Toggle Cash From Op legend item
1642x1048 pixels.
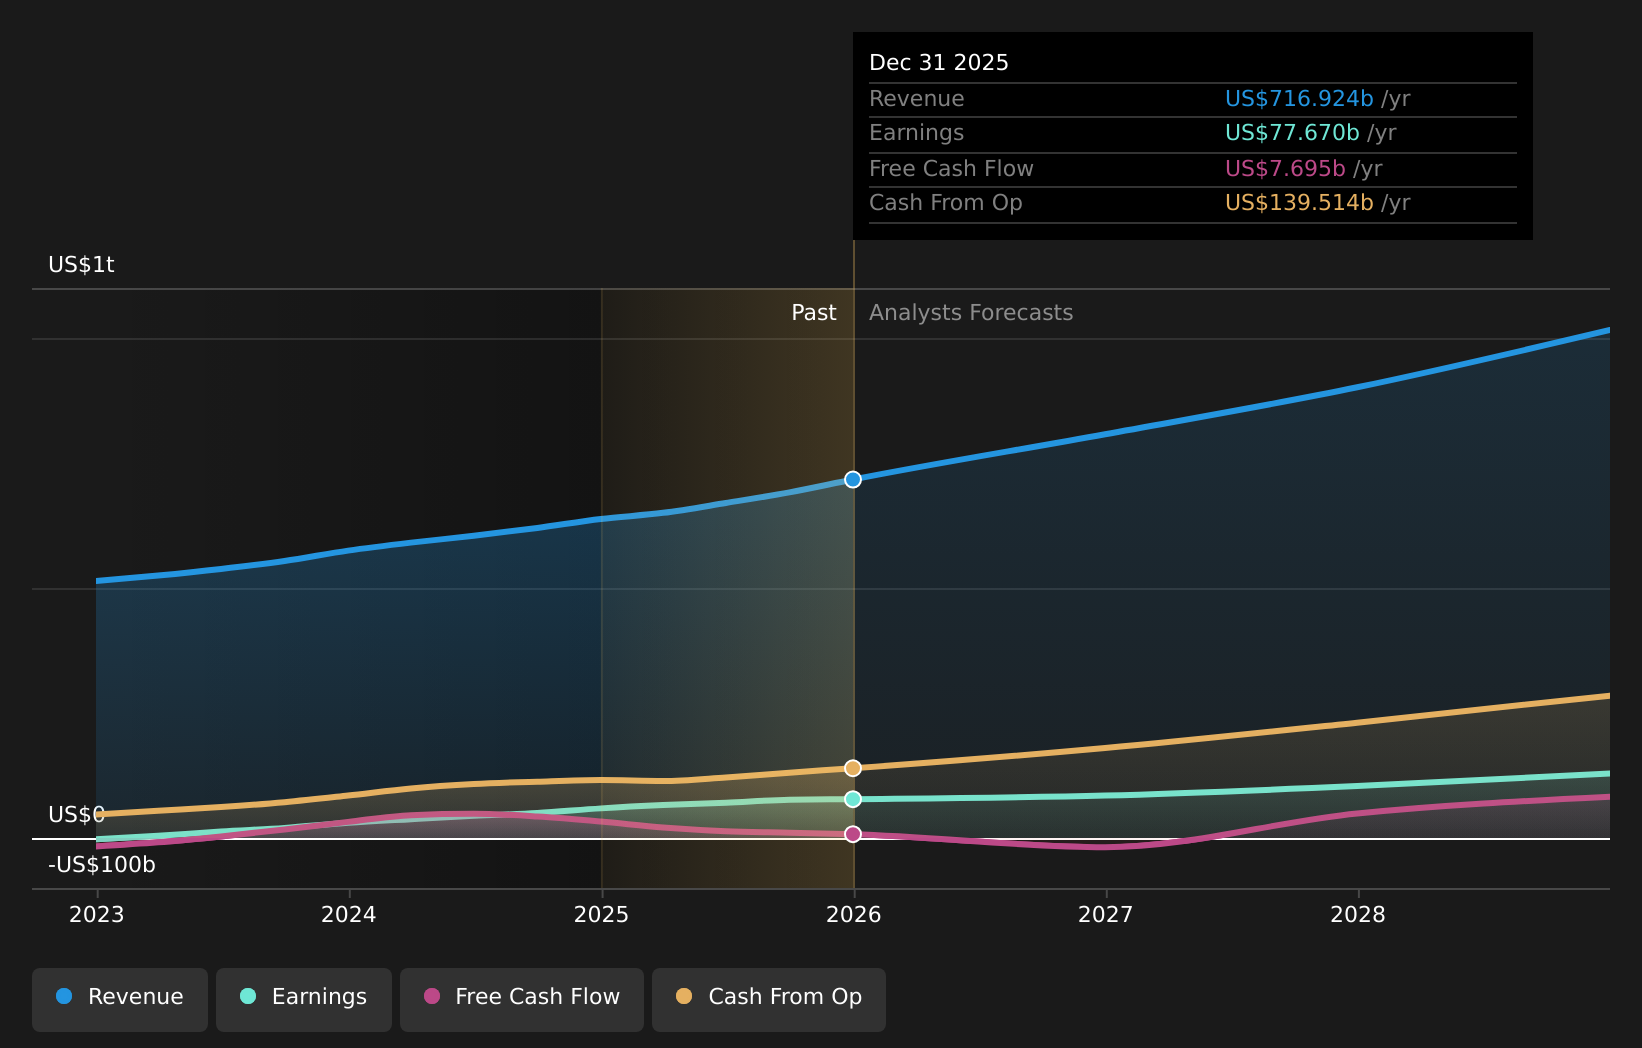(769, 998)
